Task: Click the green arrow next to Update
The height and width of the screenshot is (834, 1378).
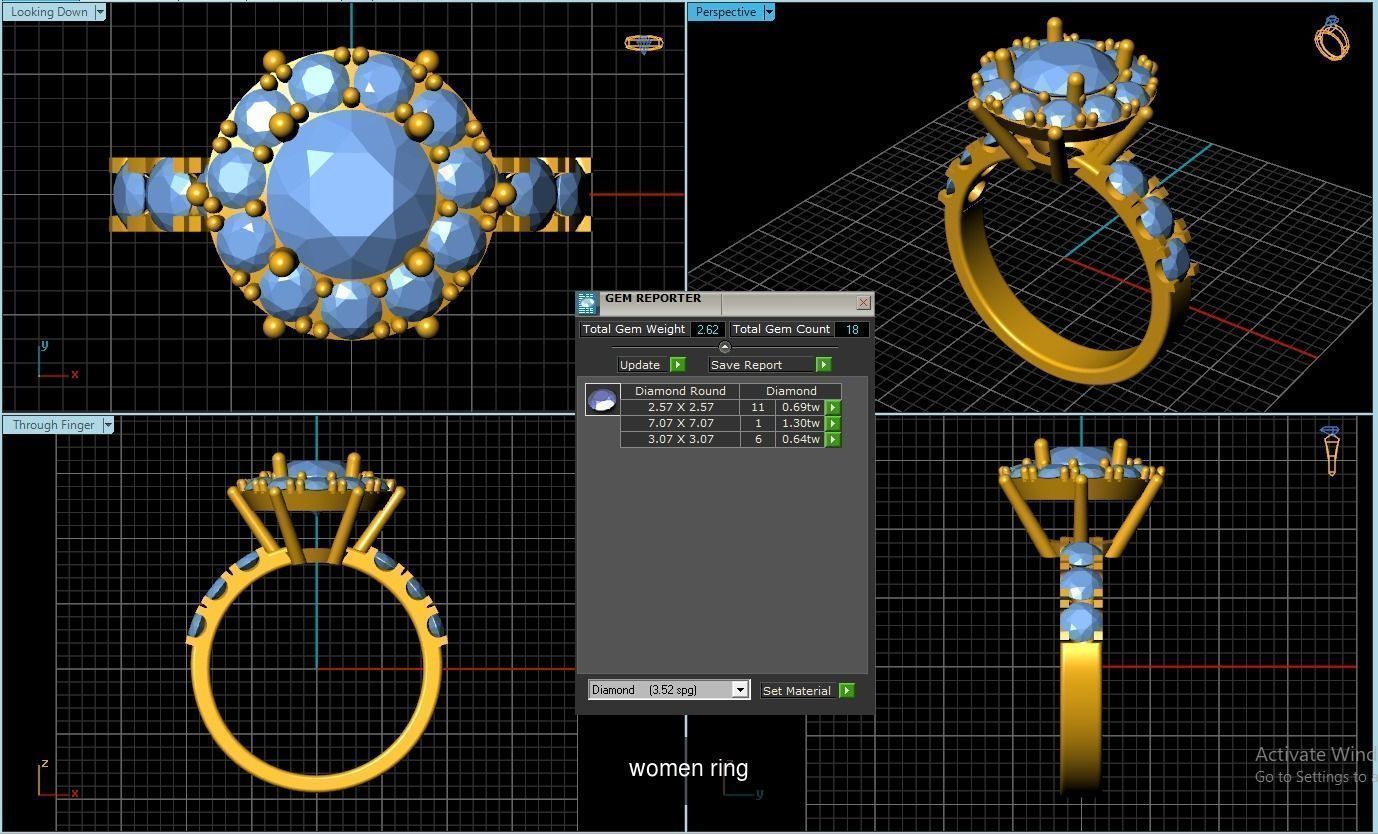Action: (x=677, y=364)
